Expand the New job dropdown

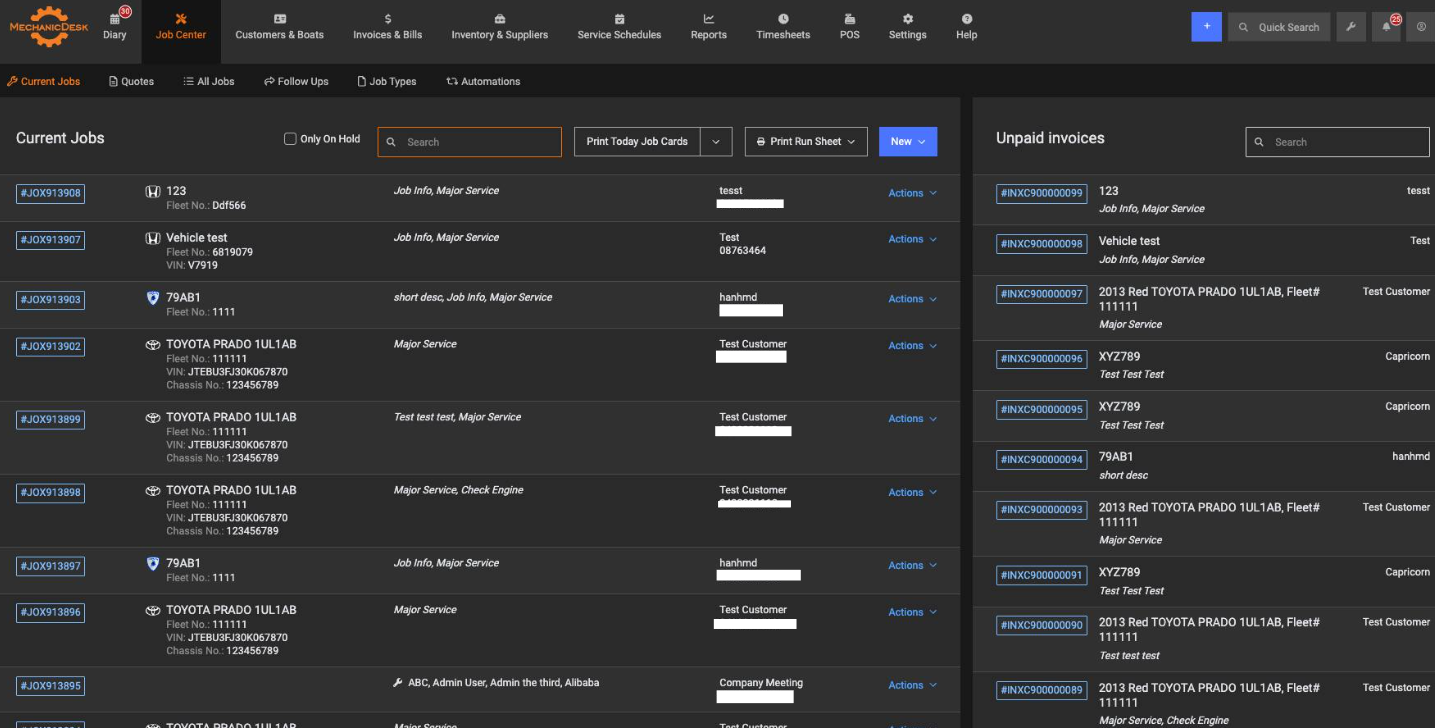pos(907,142)
